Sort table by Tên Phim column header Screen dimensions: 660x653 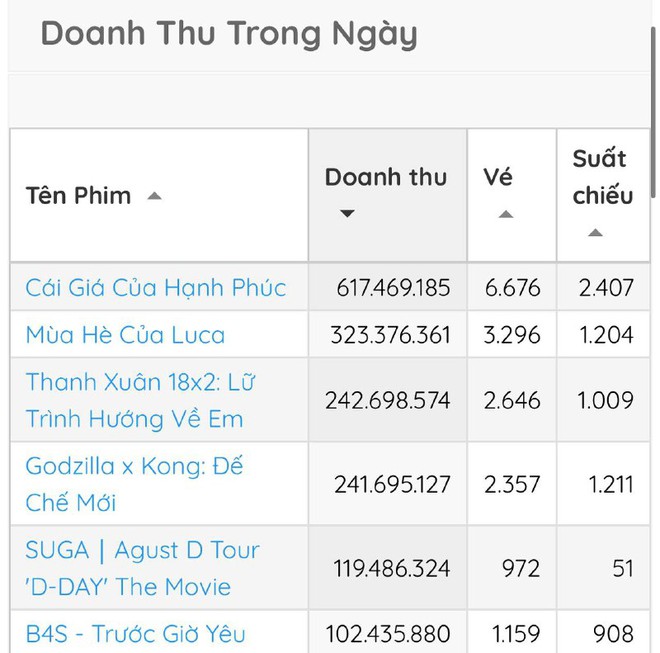[79, 196]
